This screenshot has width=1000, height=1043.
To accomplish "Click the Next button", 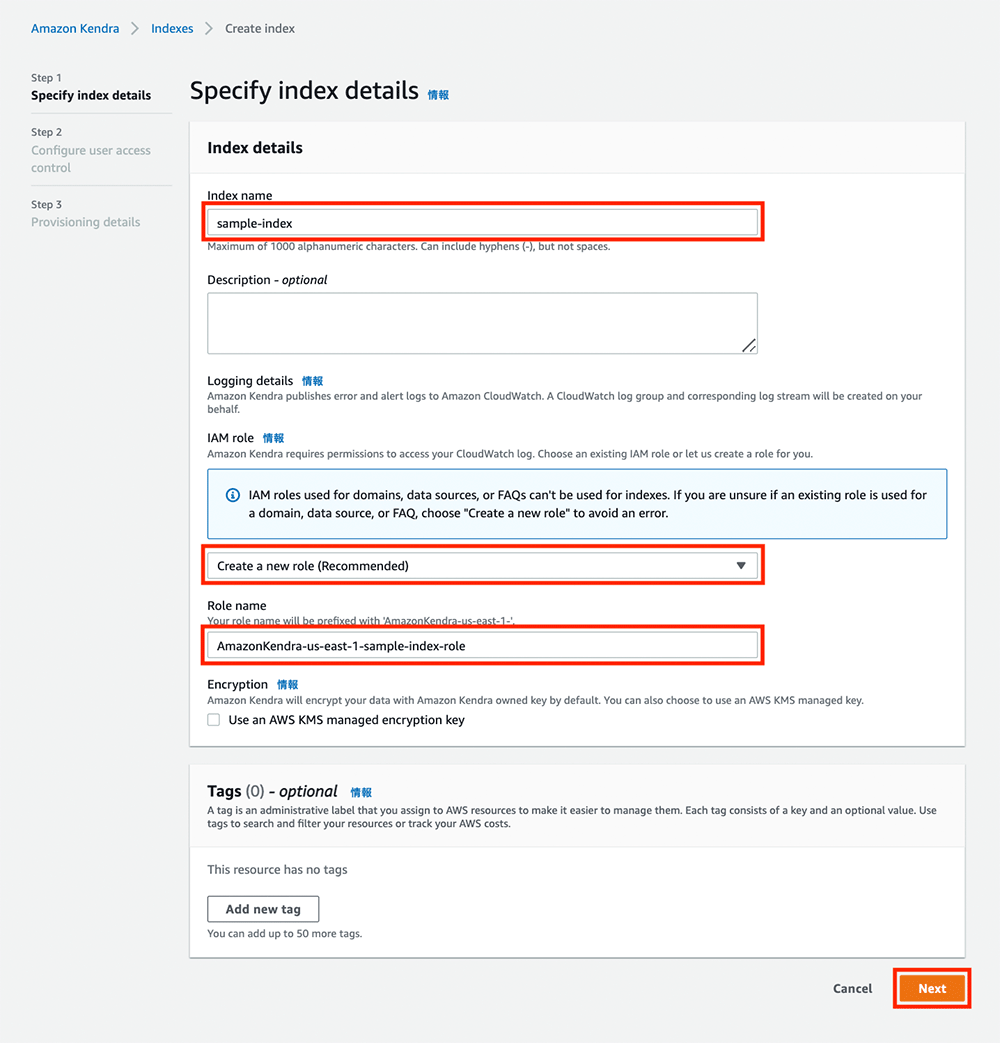I will [931, 988].
